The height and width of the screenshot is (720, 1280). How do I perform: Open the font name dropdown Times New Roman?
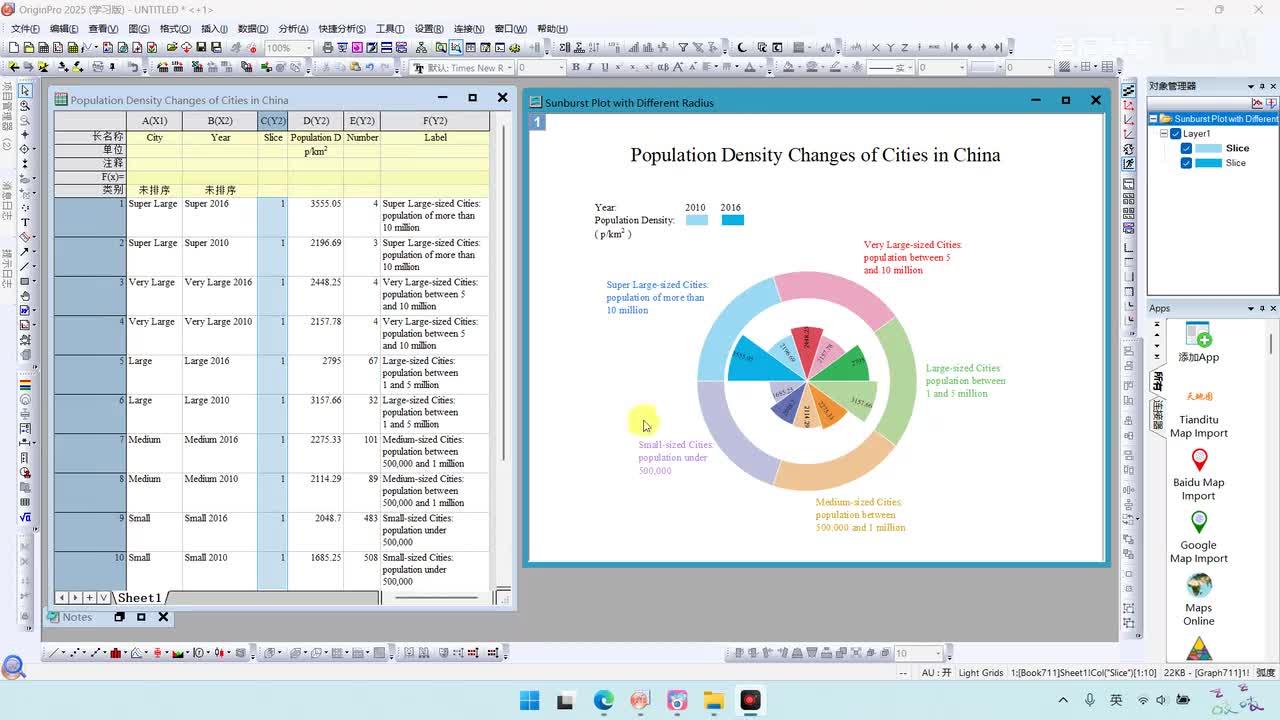coord(508,68)
